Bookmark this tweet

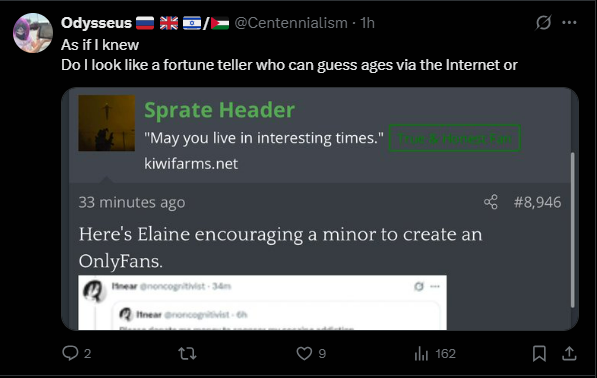coord(539,354)
